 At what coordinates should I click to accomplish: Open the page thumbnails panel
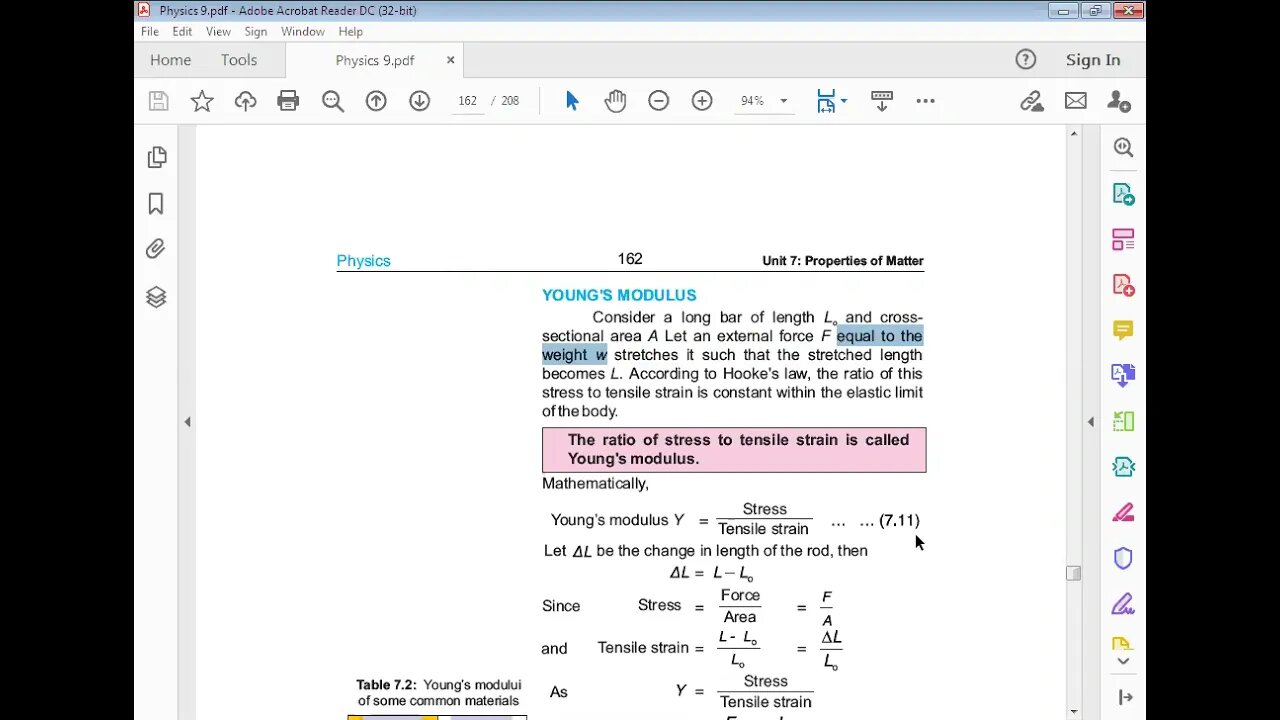(x=156, y=157)
